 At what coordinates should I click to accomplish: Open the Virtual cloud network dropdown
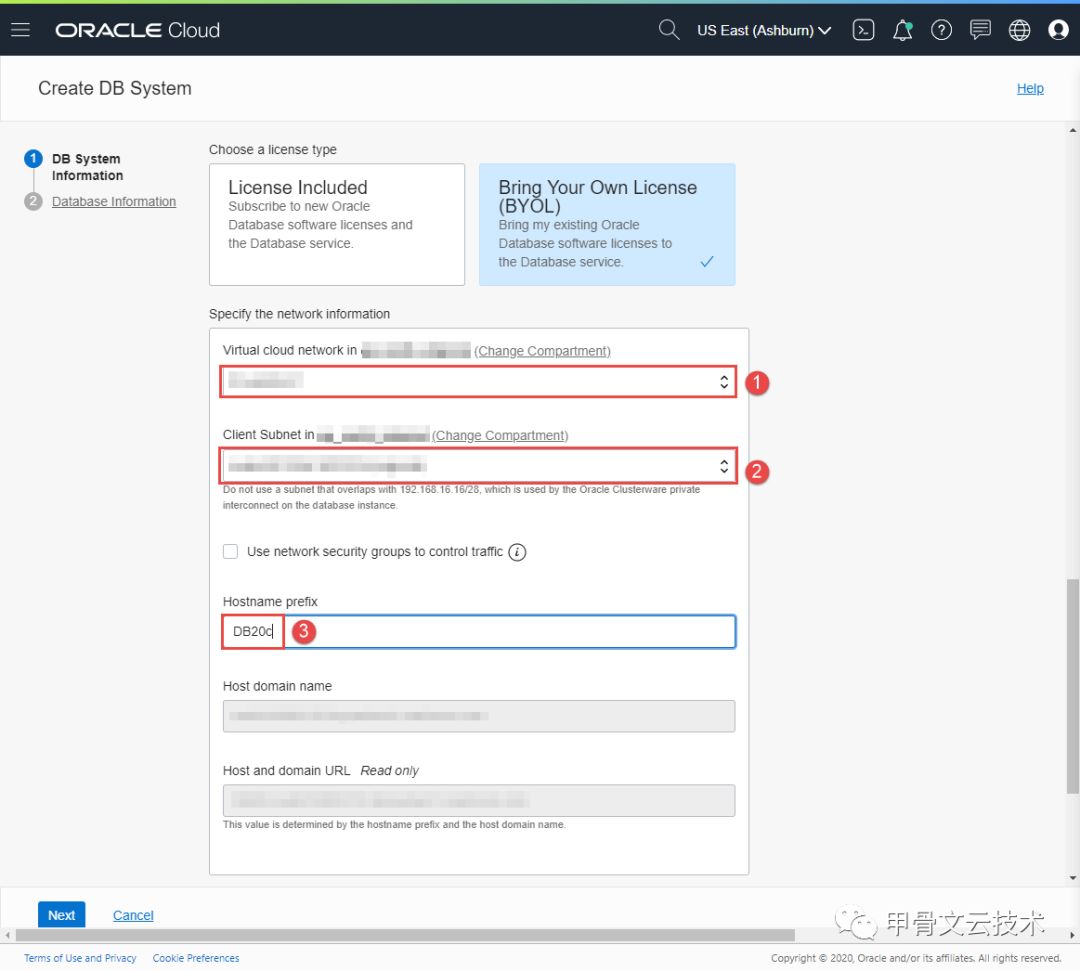click(478, 382)
